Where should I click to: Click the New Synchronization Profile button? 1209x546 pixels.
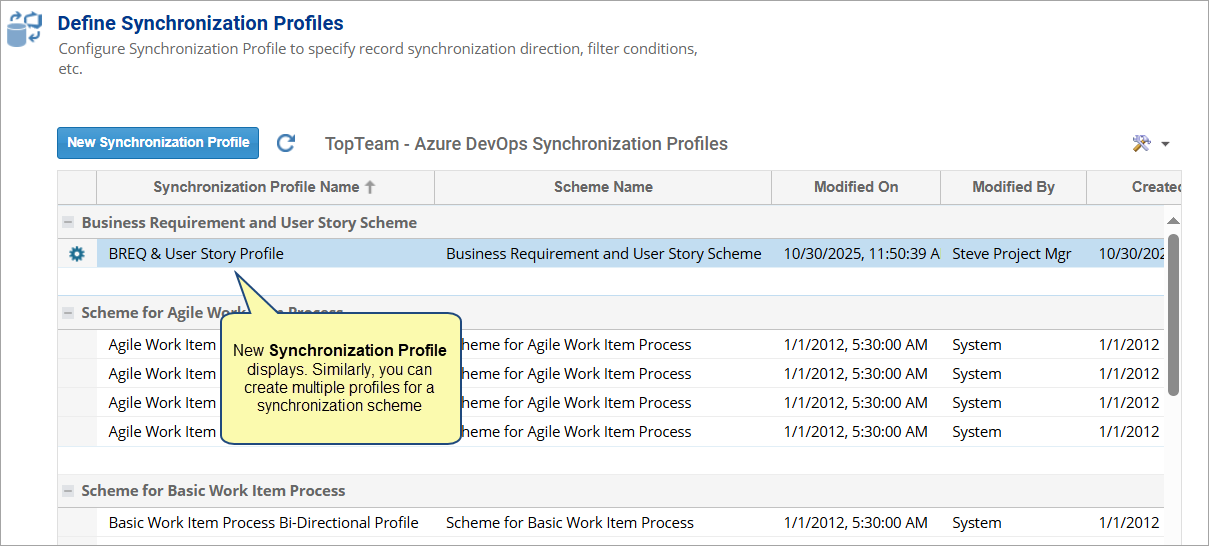pos(158,143)
